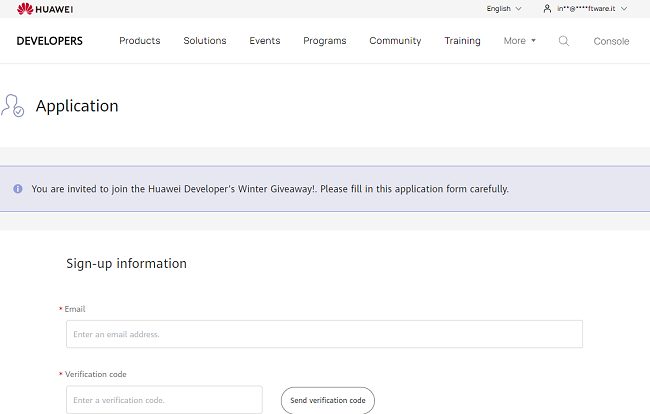Click the DEVELOPERS home link

pyautogui.click(x=50, y=41)
